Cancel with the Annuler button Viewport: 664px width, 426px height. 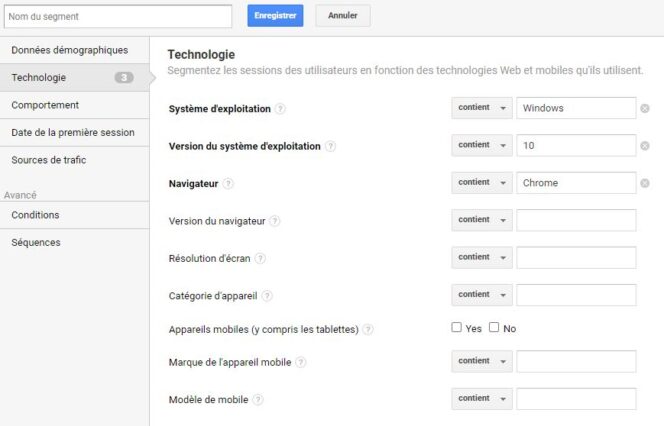pos(343,16)
